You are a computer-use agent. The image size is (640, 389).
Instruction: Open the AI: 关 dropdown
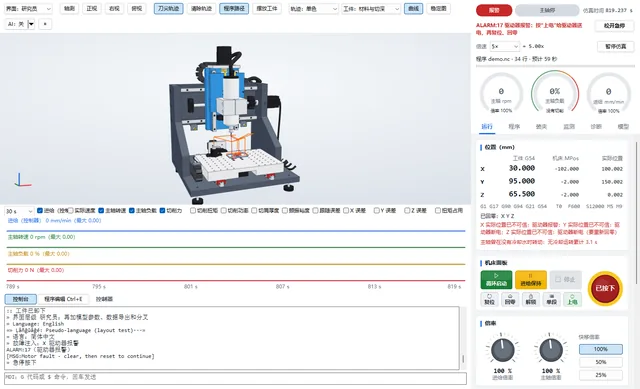[20, 24]
